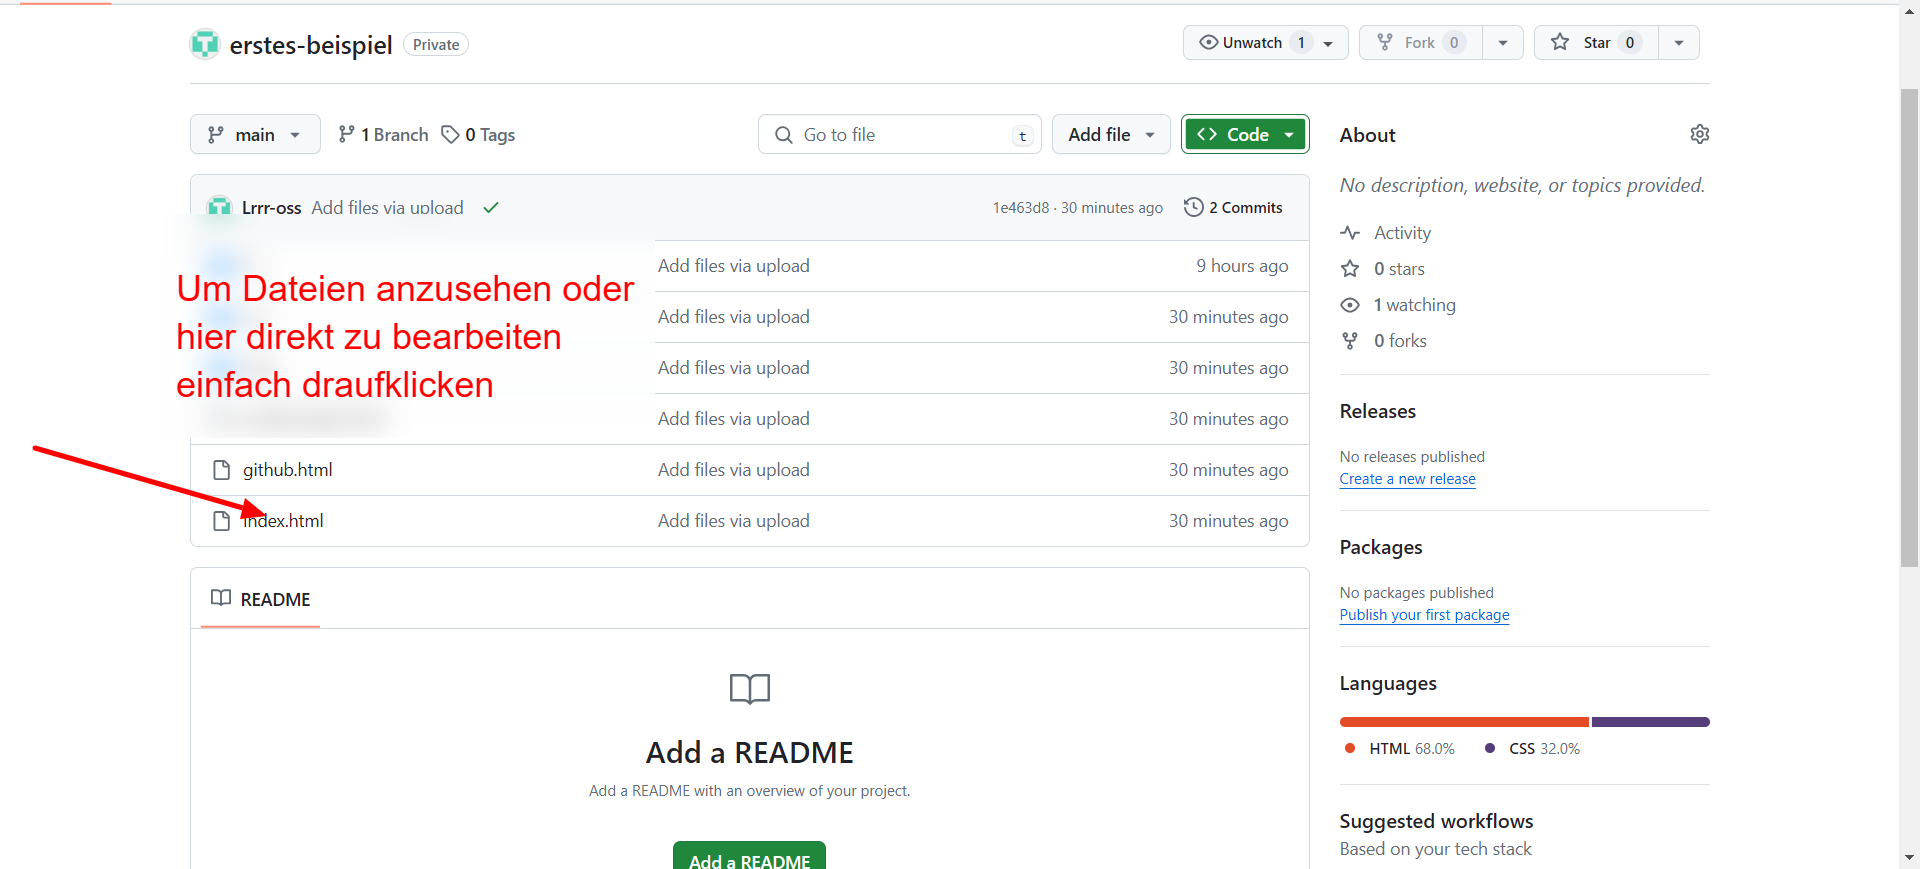Click the tag icon for 0 Tags
1920x869 pixels.
(x=451, y=134)
